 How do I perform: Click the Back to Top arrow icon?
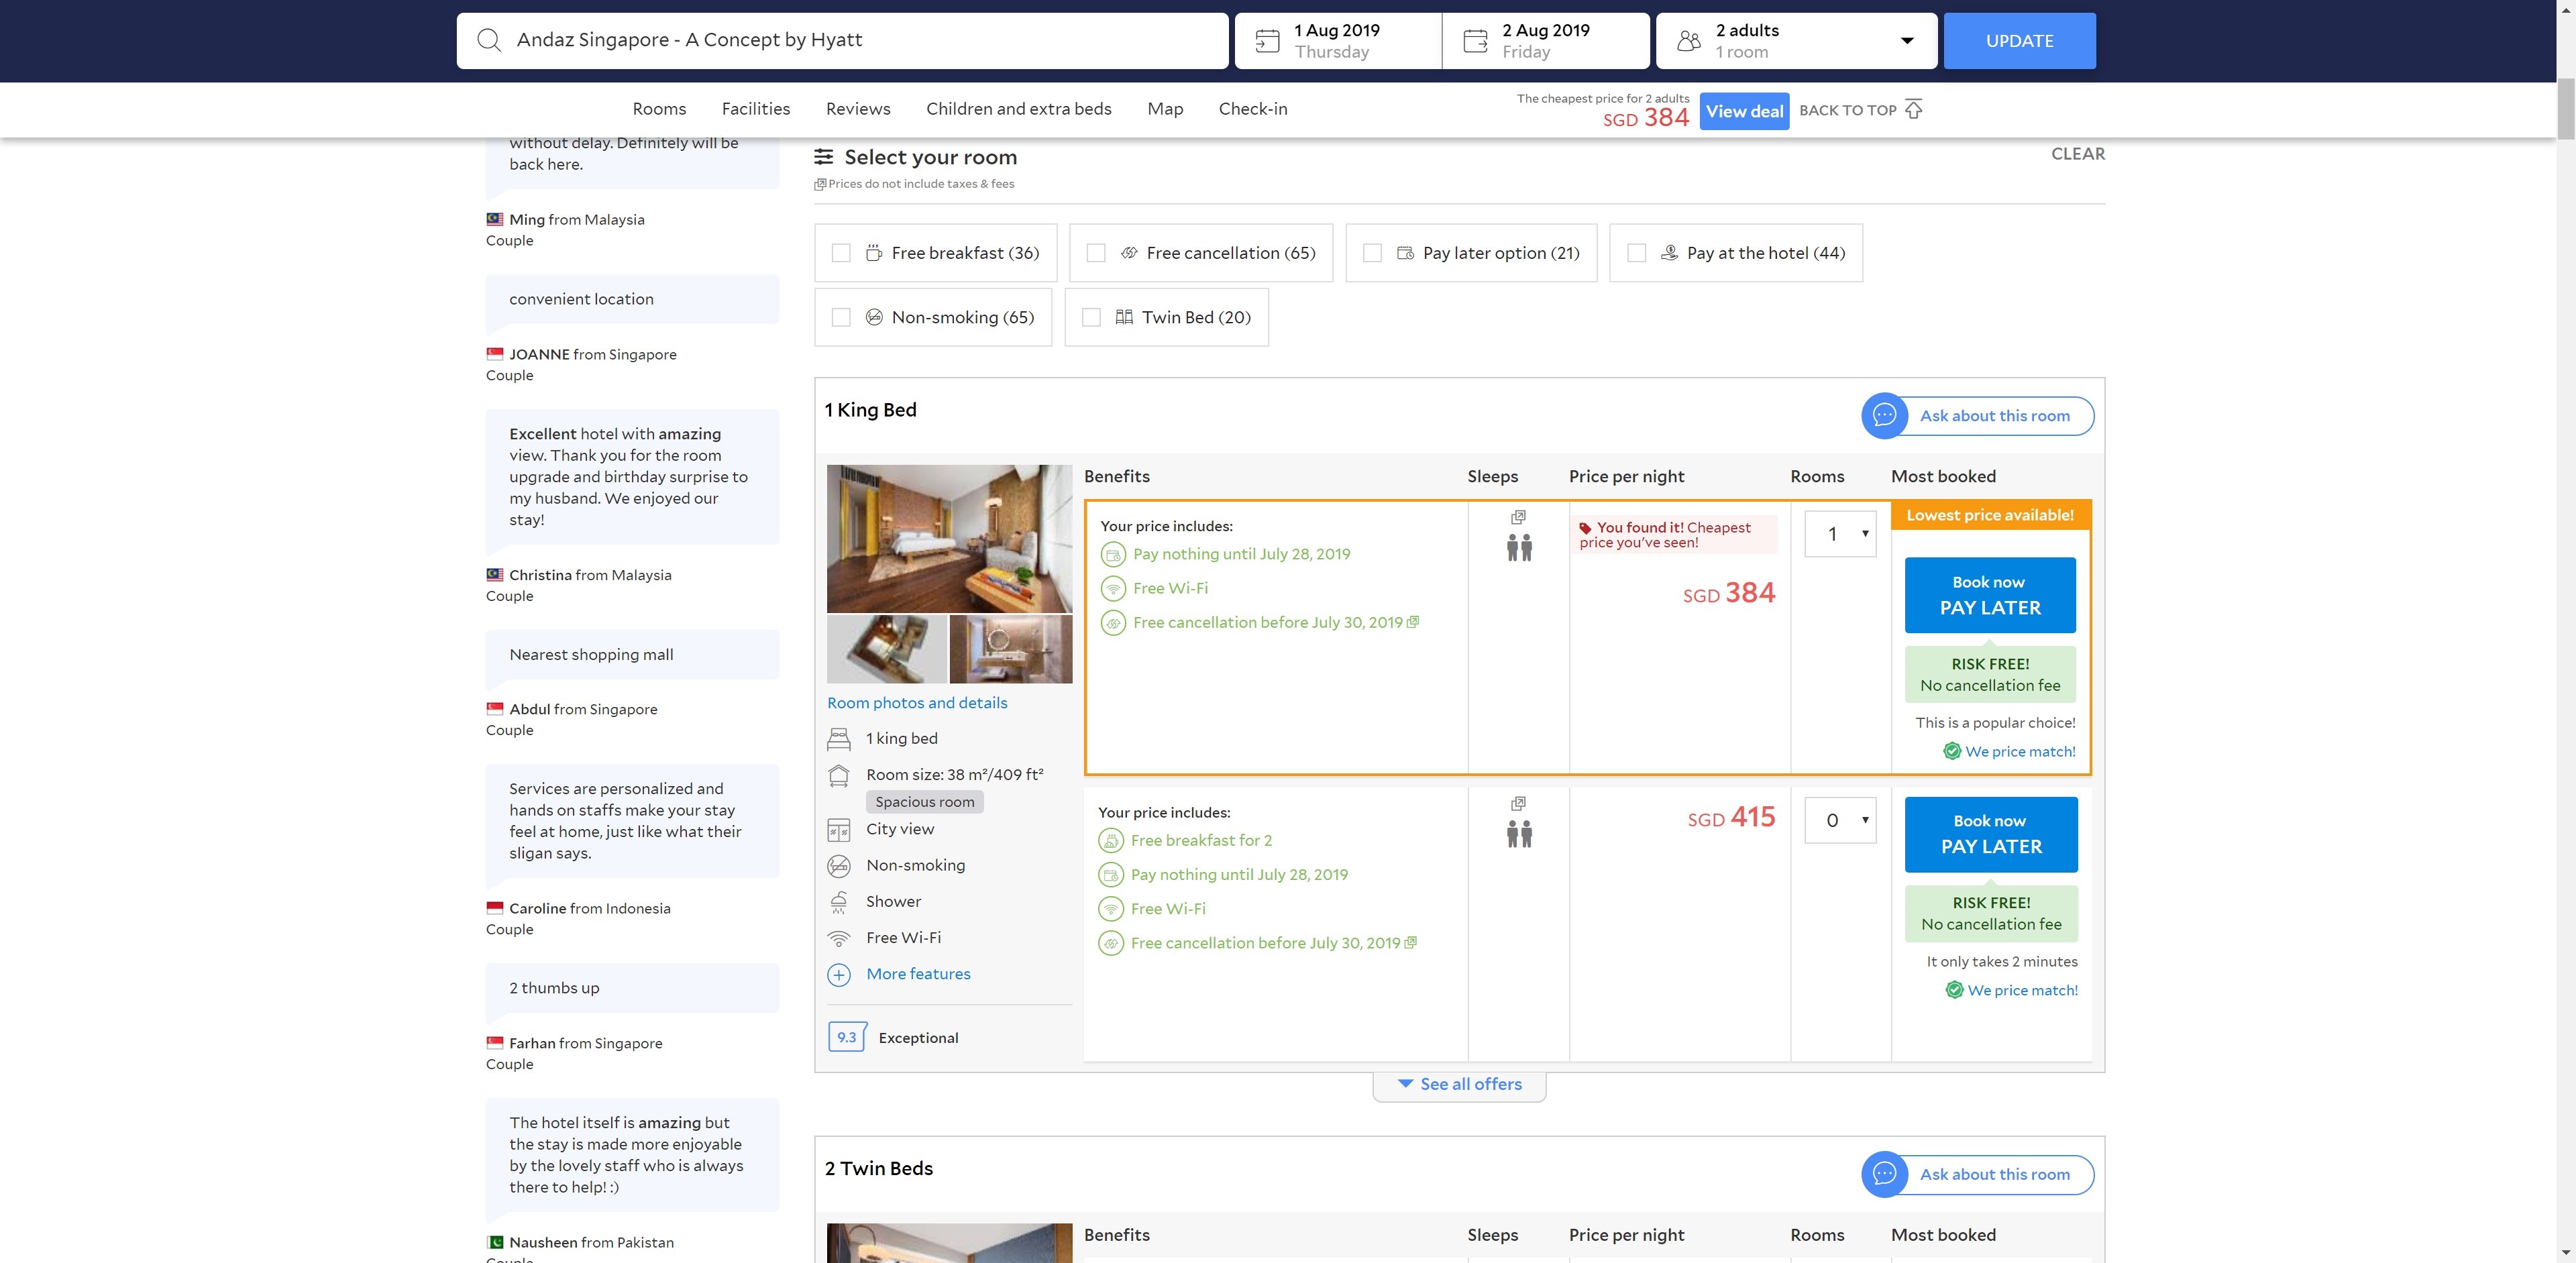[x=1913, y=109]
